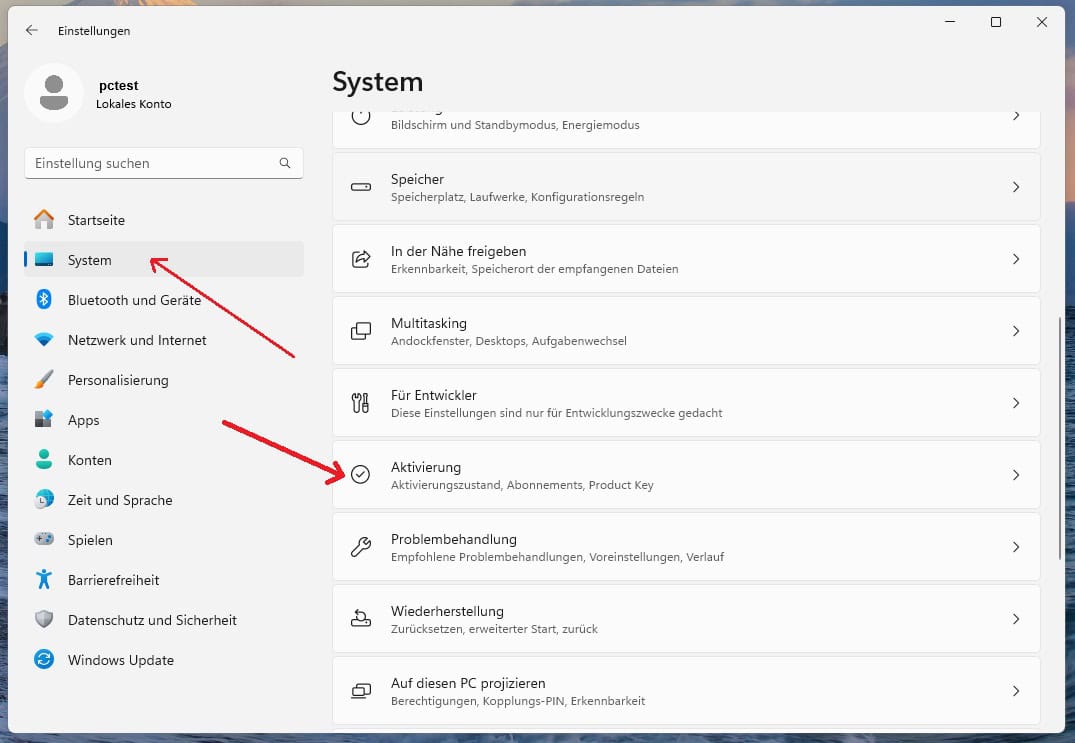The height and width of the screenshot is (743, 1075).
Task: Click the Datenschutz und Sicherheit shield icon
Action: pyautogui.click(x=44, y=620)
